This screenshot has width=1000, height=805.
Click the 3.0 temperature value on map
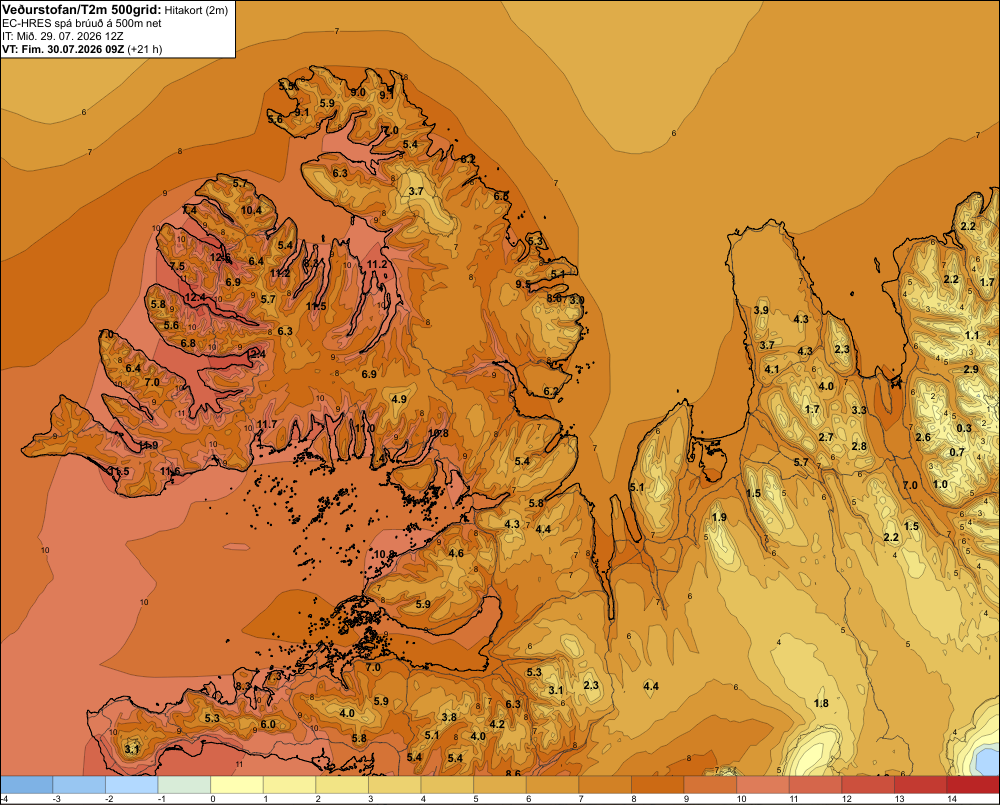click(x=577, y=300)
